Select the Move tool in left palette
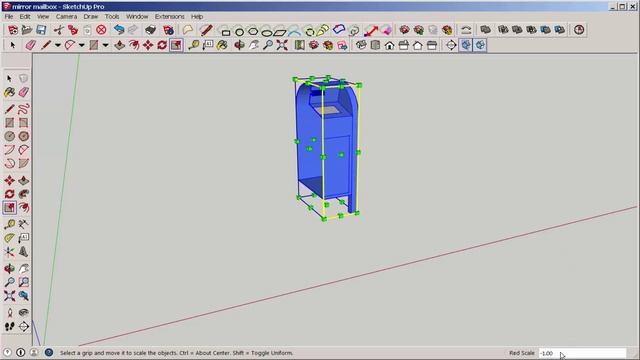This screenshot has width=640, height=360. tap(9, 180)
